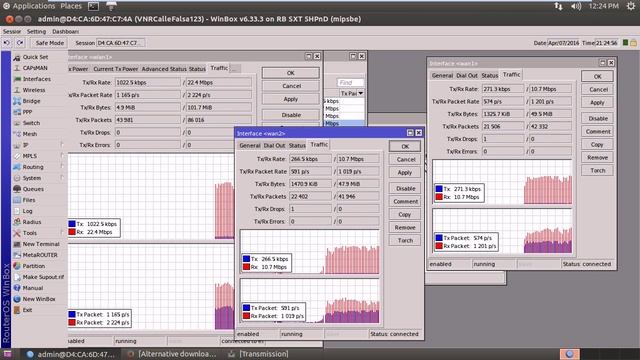
Task: Open the Dashboard menu
Action: click(x=65, y=31)
